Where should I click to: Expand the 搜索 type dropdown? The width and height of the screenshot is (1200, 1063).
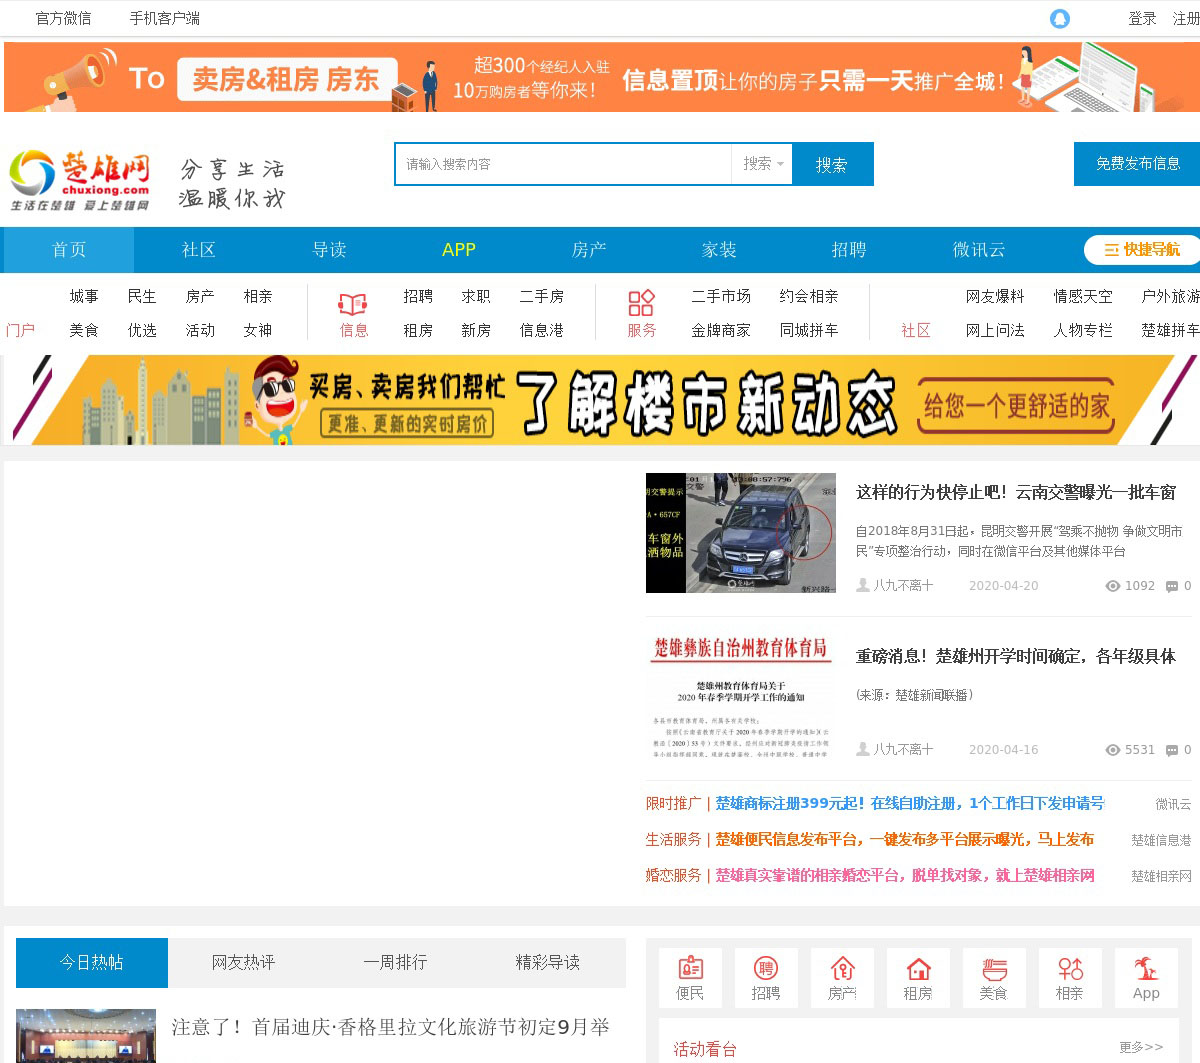[762, 164]
